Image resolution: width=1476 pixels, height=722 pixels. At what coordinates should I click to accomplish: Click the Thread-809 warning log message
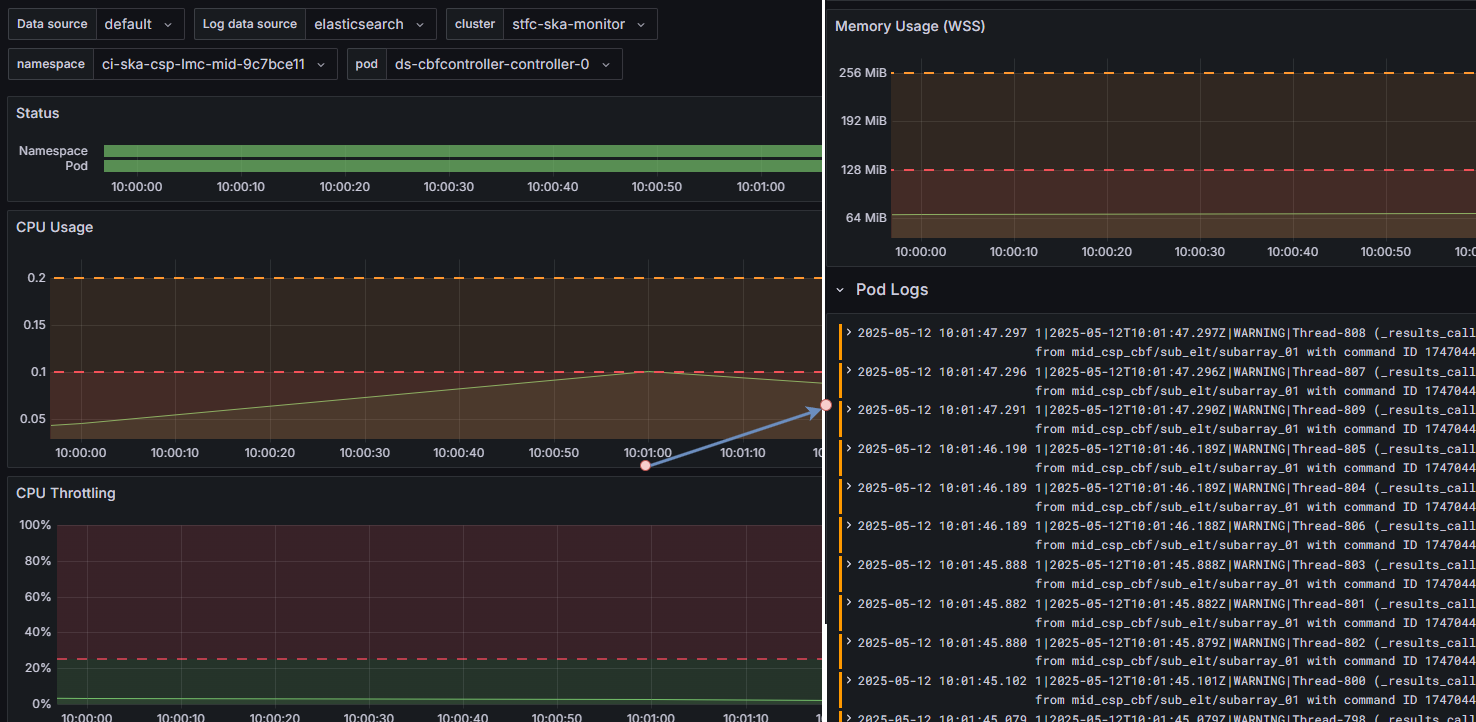(x=1255, y=419)
